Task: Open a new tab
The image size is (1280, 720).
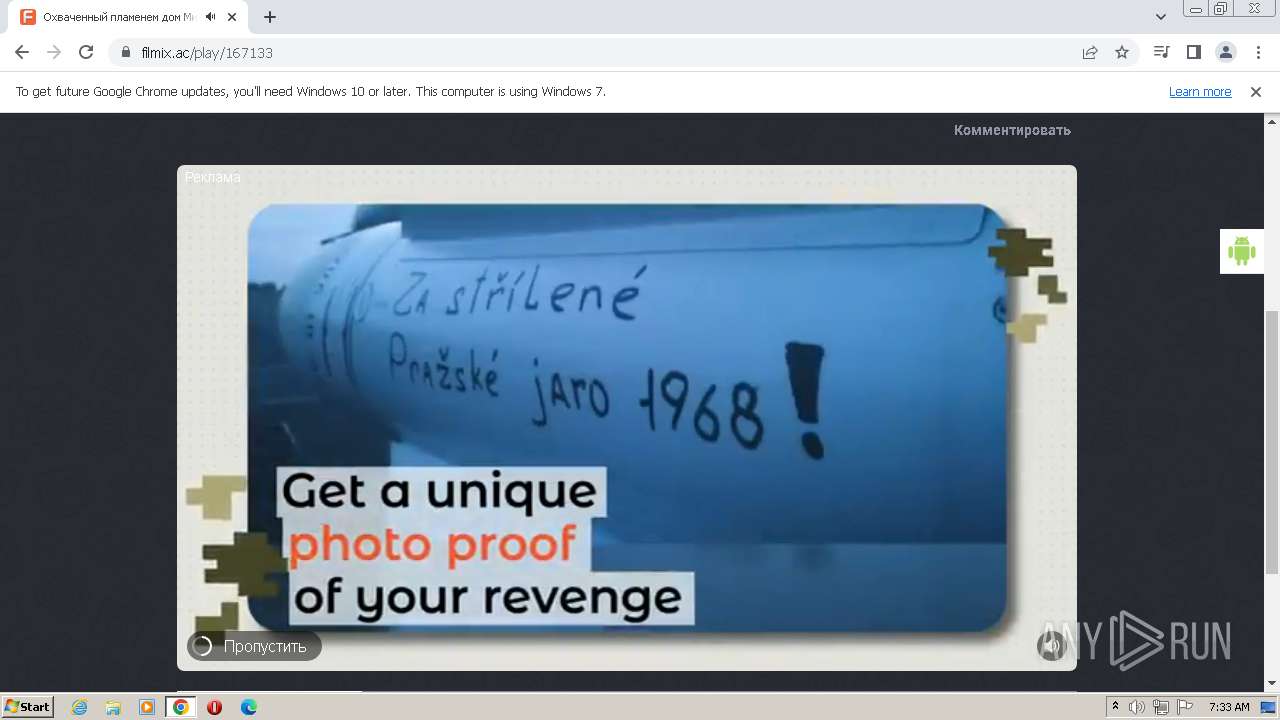Action: click(x=270, y=17)
